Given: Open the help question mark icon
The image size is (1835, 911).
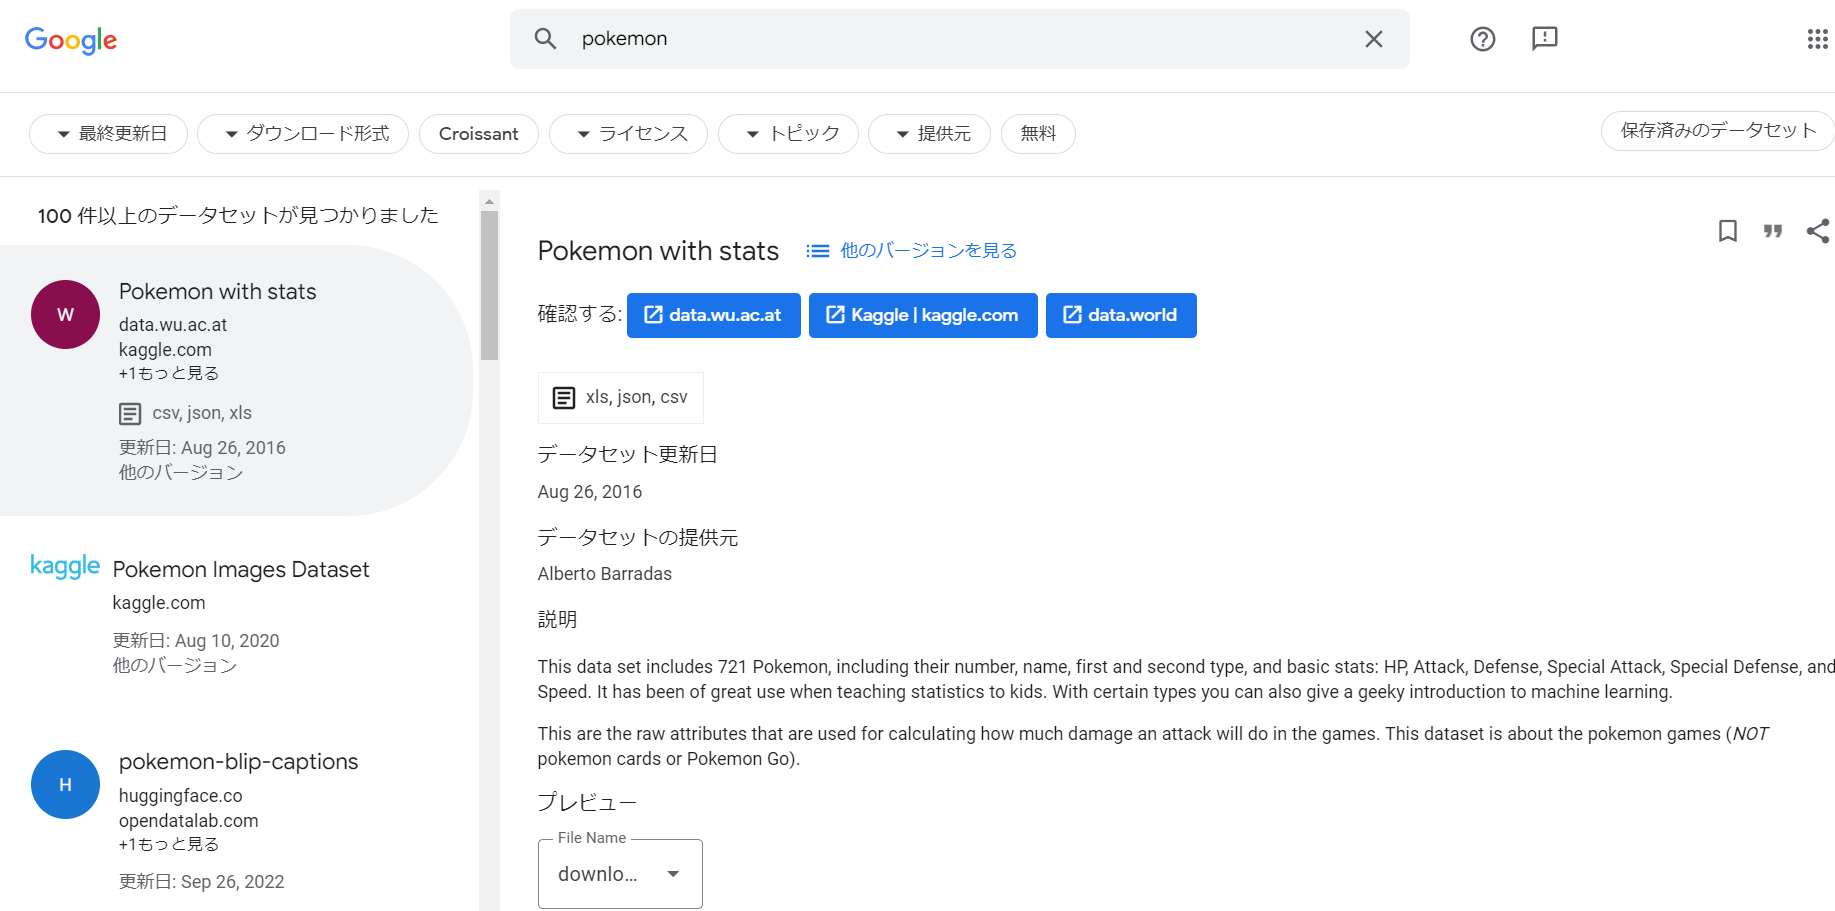Looking at the screenshot, I should coord(1483,39).
